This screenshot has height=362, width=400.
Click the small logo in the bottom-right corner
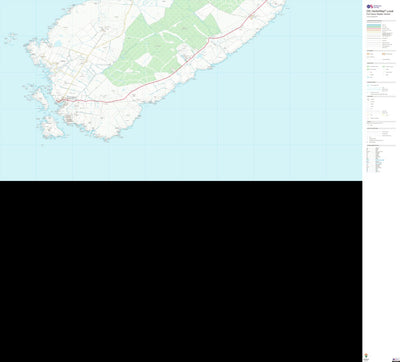click(x=396, y=360)
